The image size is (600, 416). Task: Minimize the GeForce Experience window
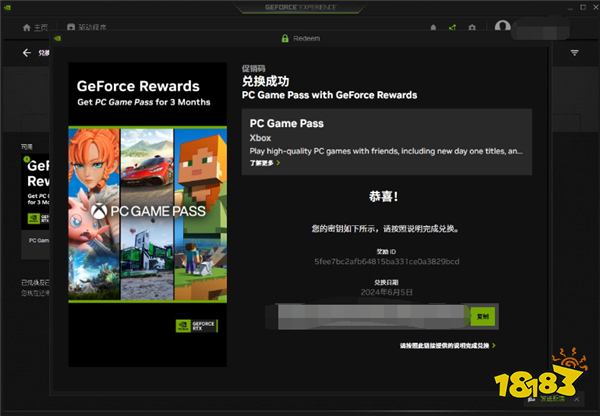570,7
